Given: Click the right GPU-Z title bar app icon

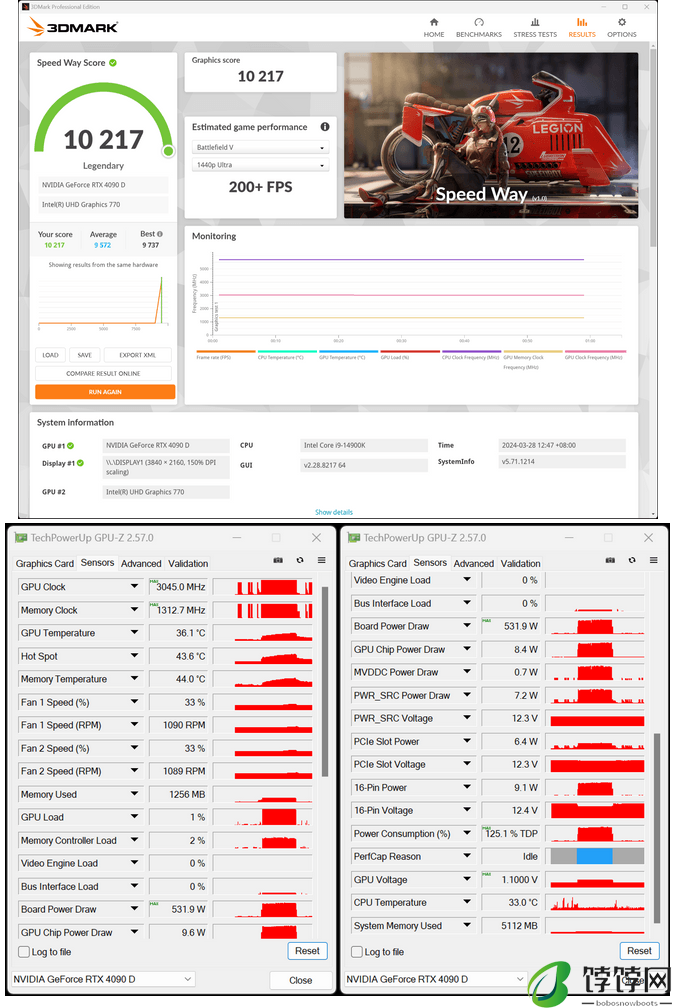Looking at the screenshot, I should pyautogui.click(x=354, y=537).
